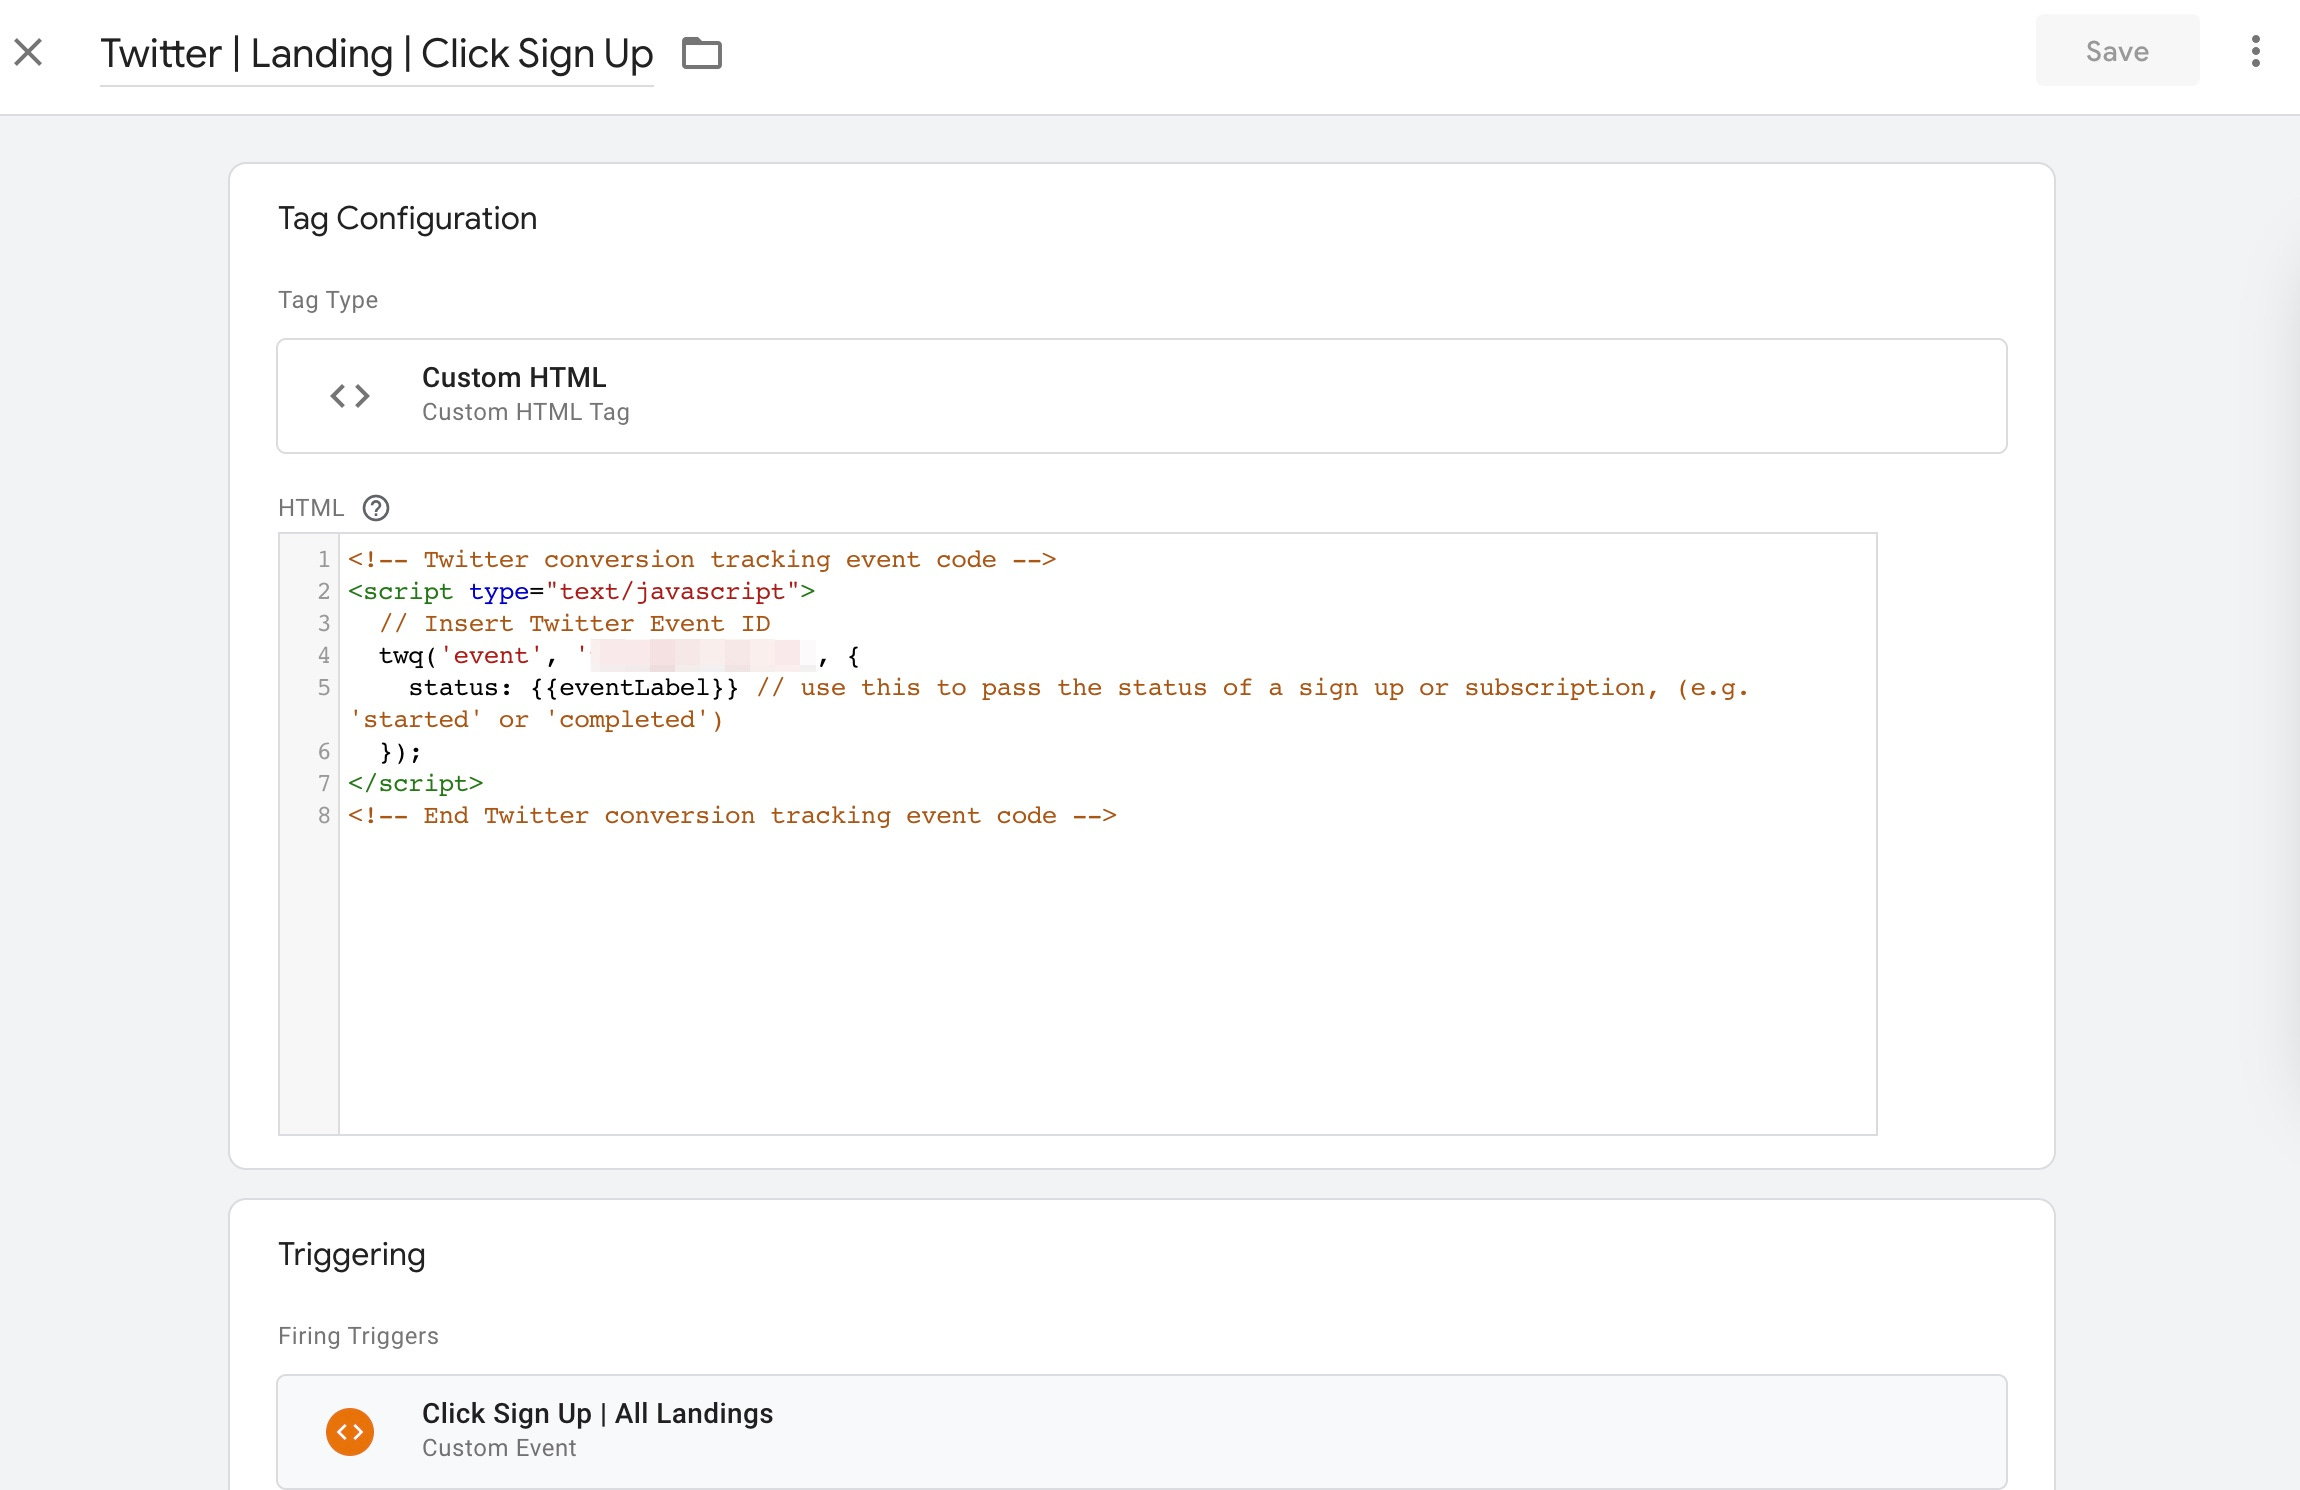
Task: Click the 'Custom Event' trigger subtitle
Action: click(499, 1448)
